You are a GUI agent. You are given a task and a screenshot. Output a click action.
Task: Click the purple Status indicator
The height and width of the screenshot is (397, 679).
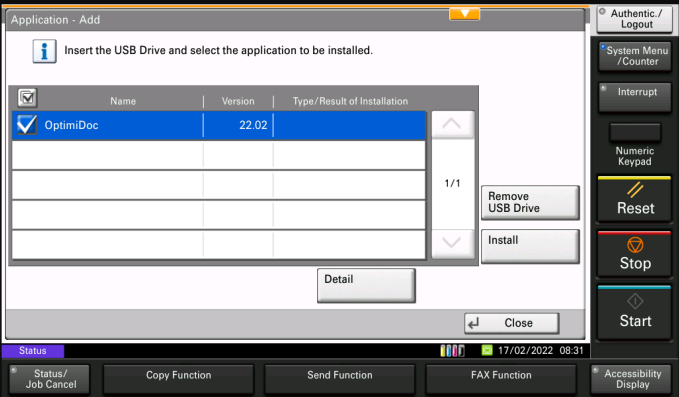tap(33, 351)
